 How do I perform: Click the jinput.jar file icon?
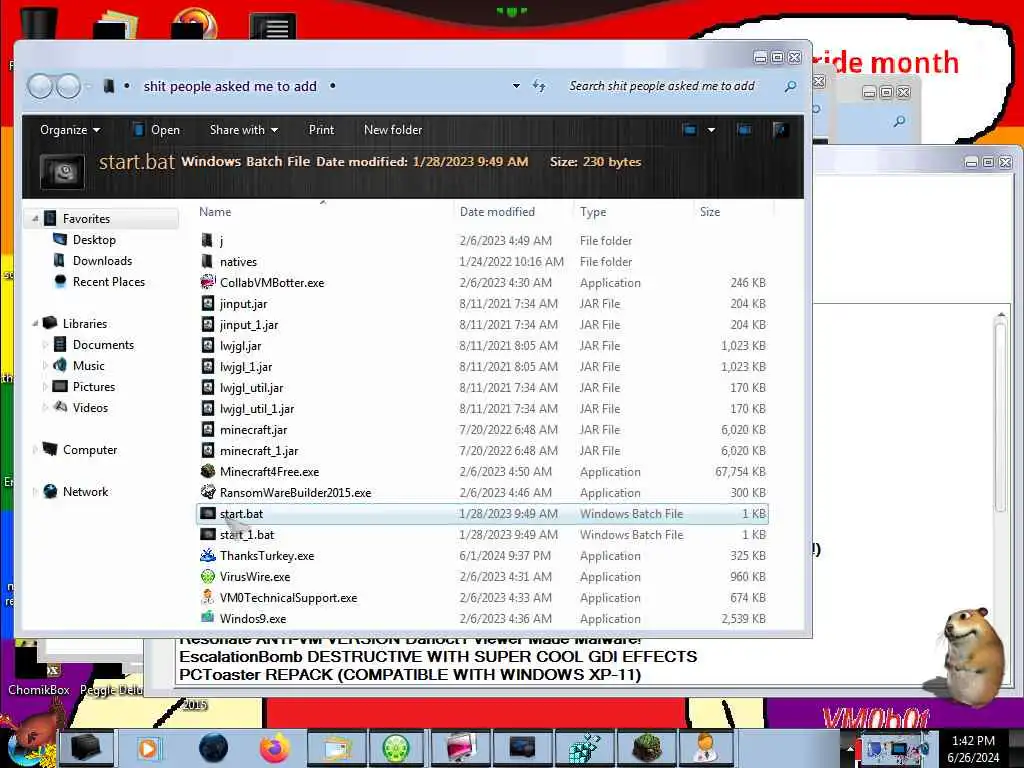tap(208, 303)
